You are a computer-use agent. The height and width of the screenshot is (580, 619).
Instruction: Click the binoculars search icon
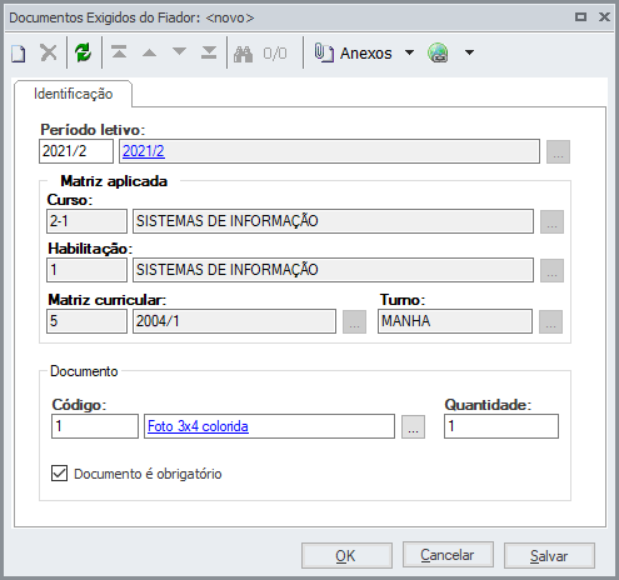click(x=243, y=54)
